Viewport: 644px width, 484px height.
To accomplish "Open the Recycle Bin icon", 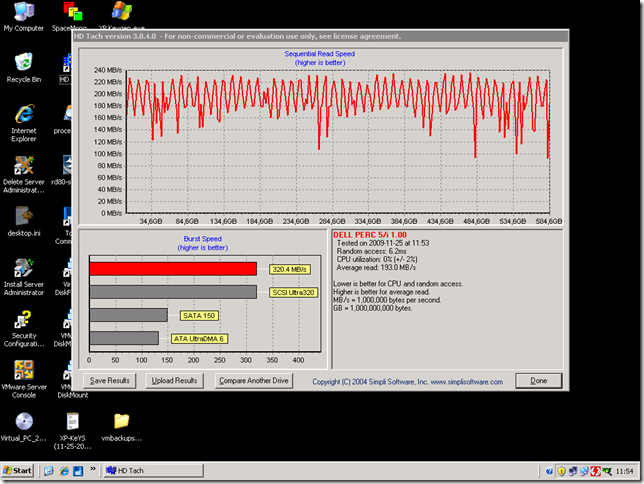I will [22, 63].
